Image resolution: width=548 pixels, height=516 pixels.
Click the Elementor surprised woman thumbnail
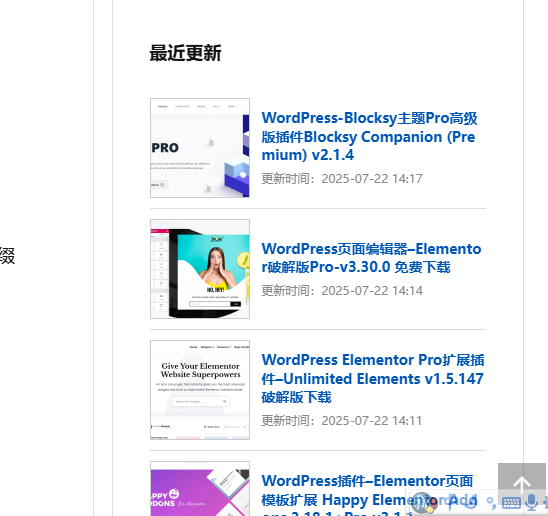pos(200,269)
